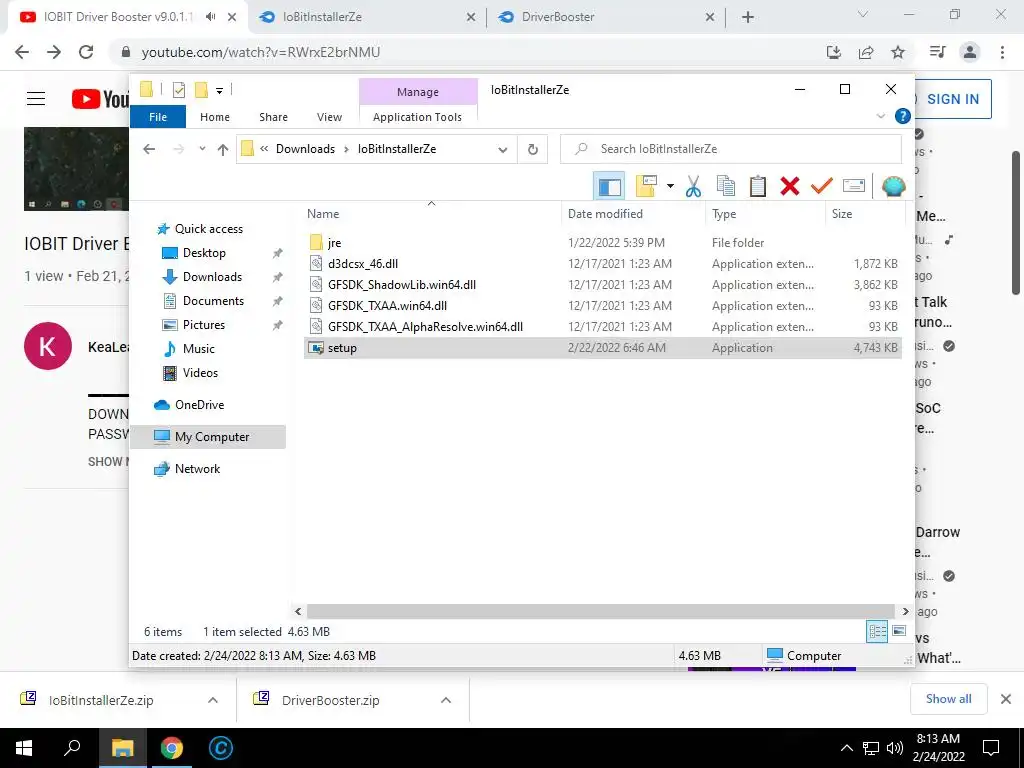Go back in File Explorer
Screen dimensions: 1024x768
tap(150, 149)
